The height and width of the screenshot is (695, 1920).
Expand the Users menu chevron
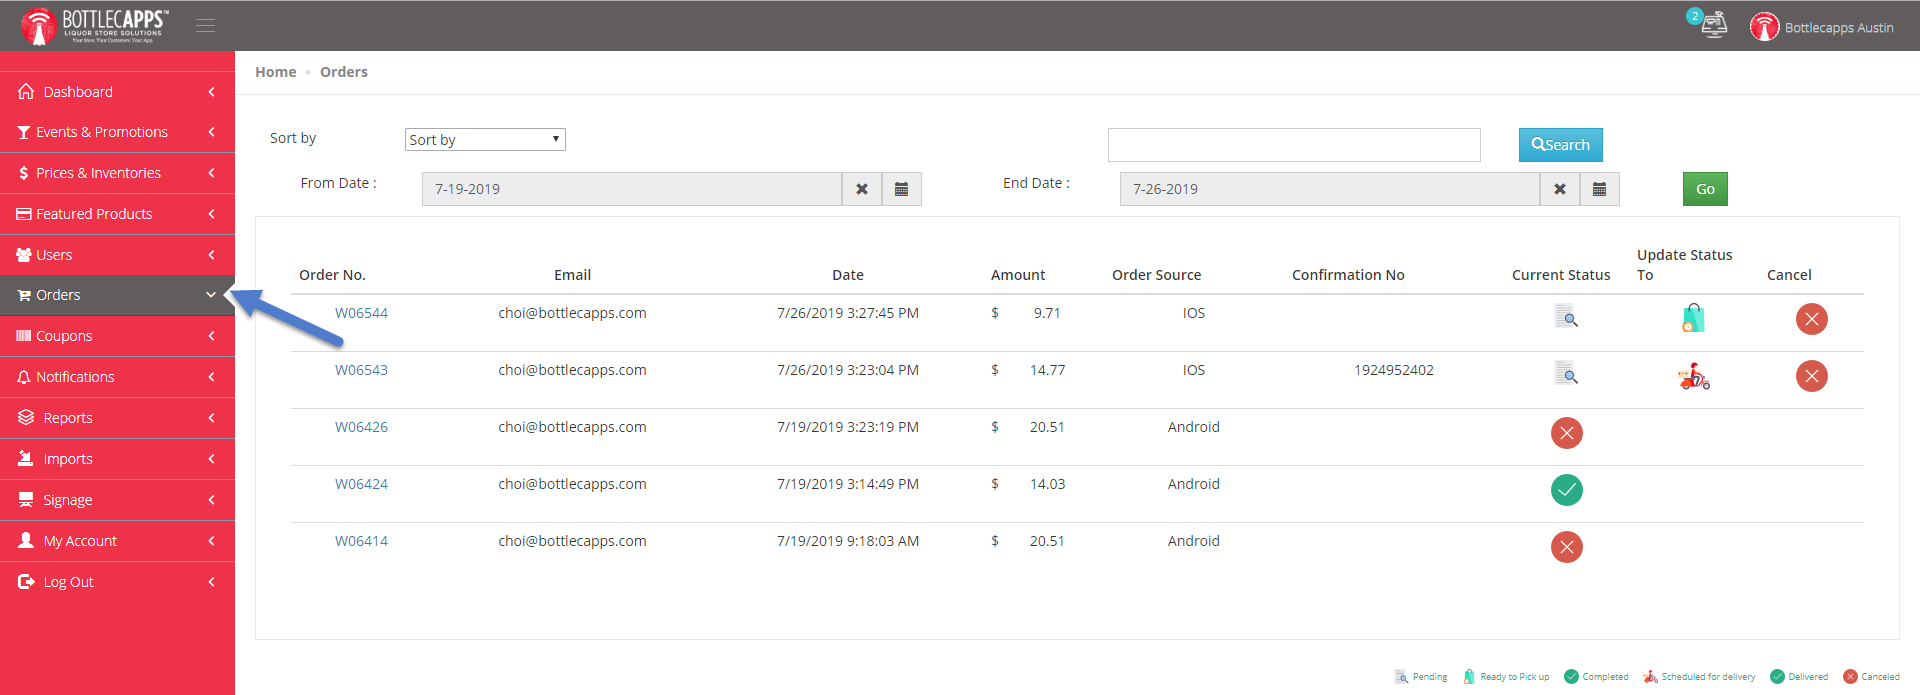click(x=211, y=255)
